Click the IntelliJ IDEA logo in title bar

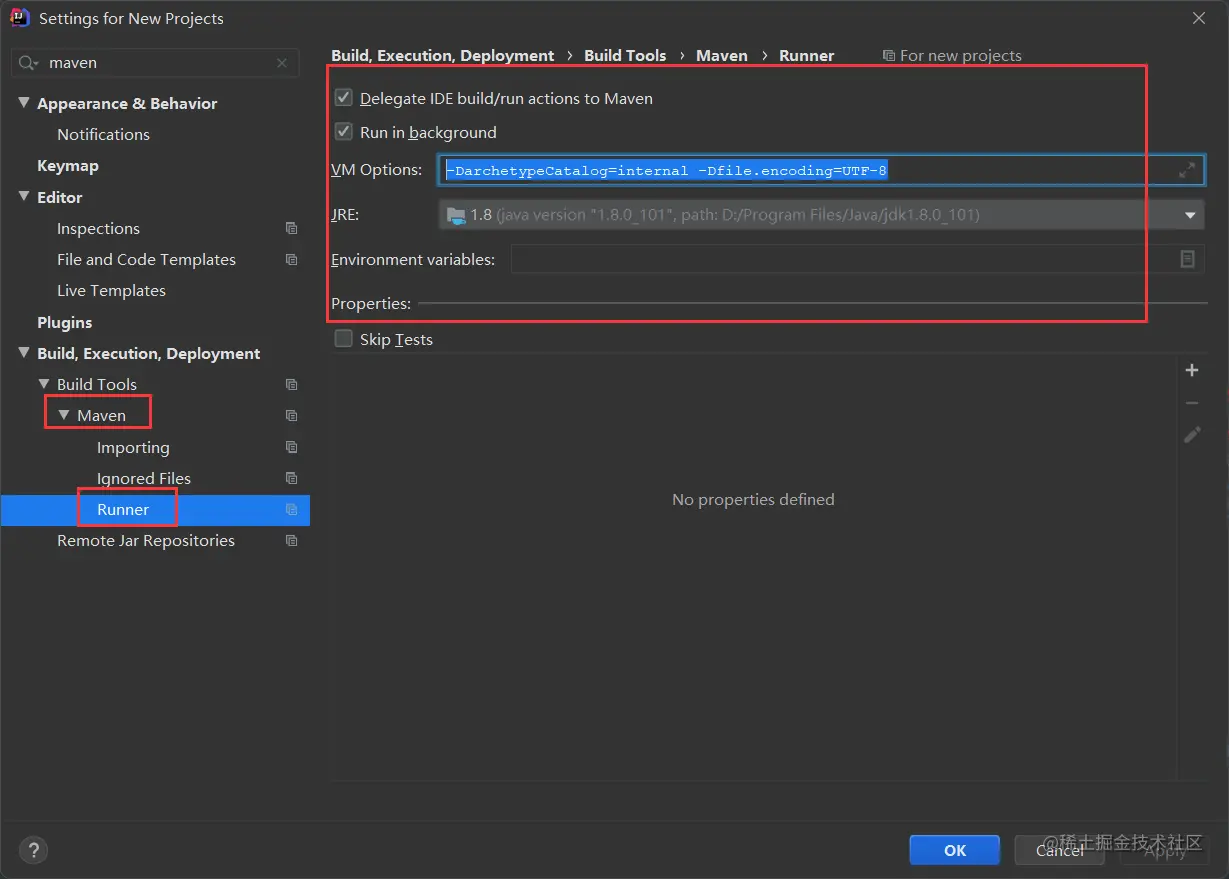[x=19, y=18]
